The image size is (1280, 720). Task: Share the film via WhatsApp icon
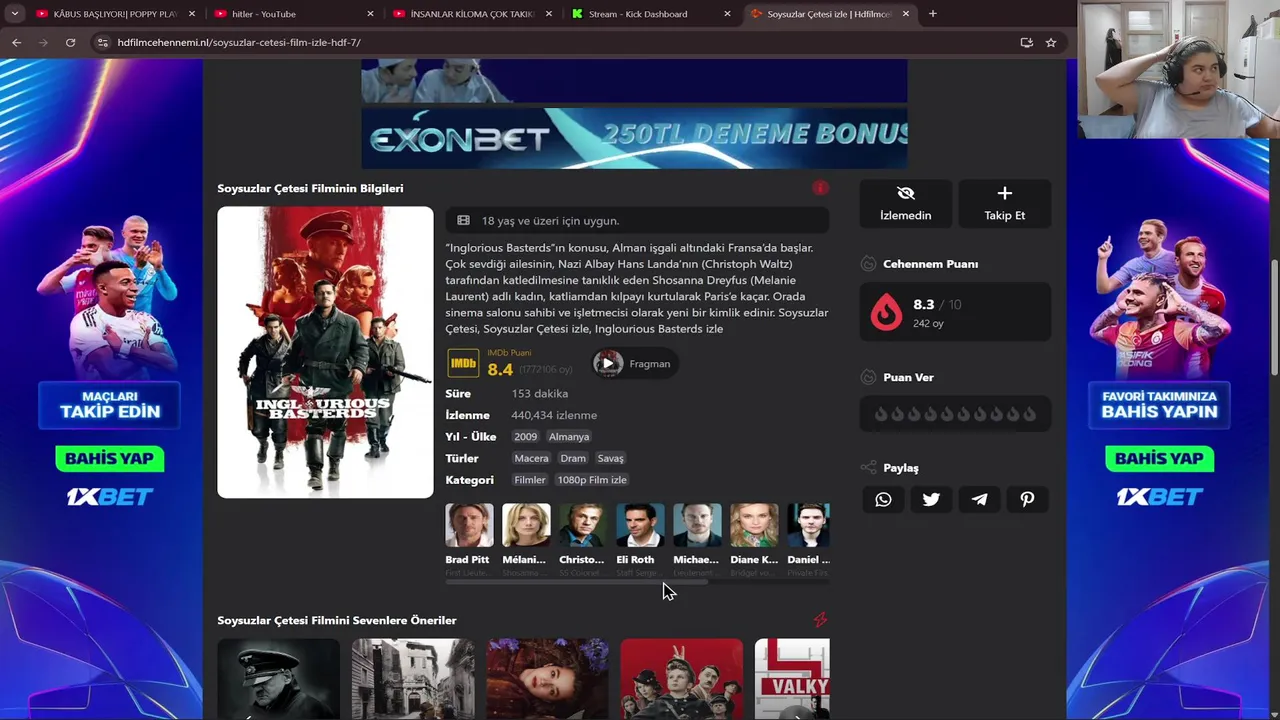[x=883, y=499]
